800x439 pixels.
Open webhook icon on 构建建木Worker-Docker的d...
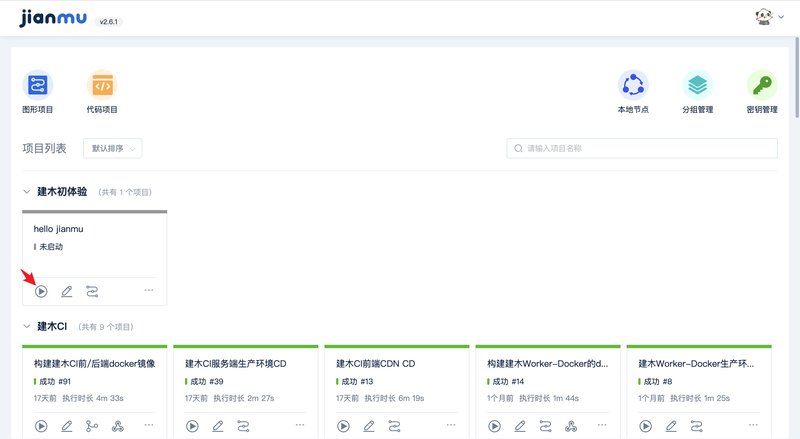[571, 426]
